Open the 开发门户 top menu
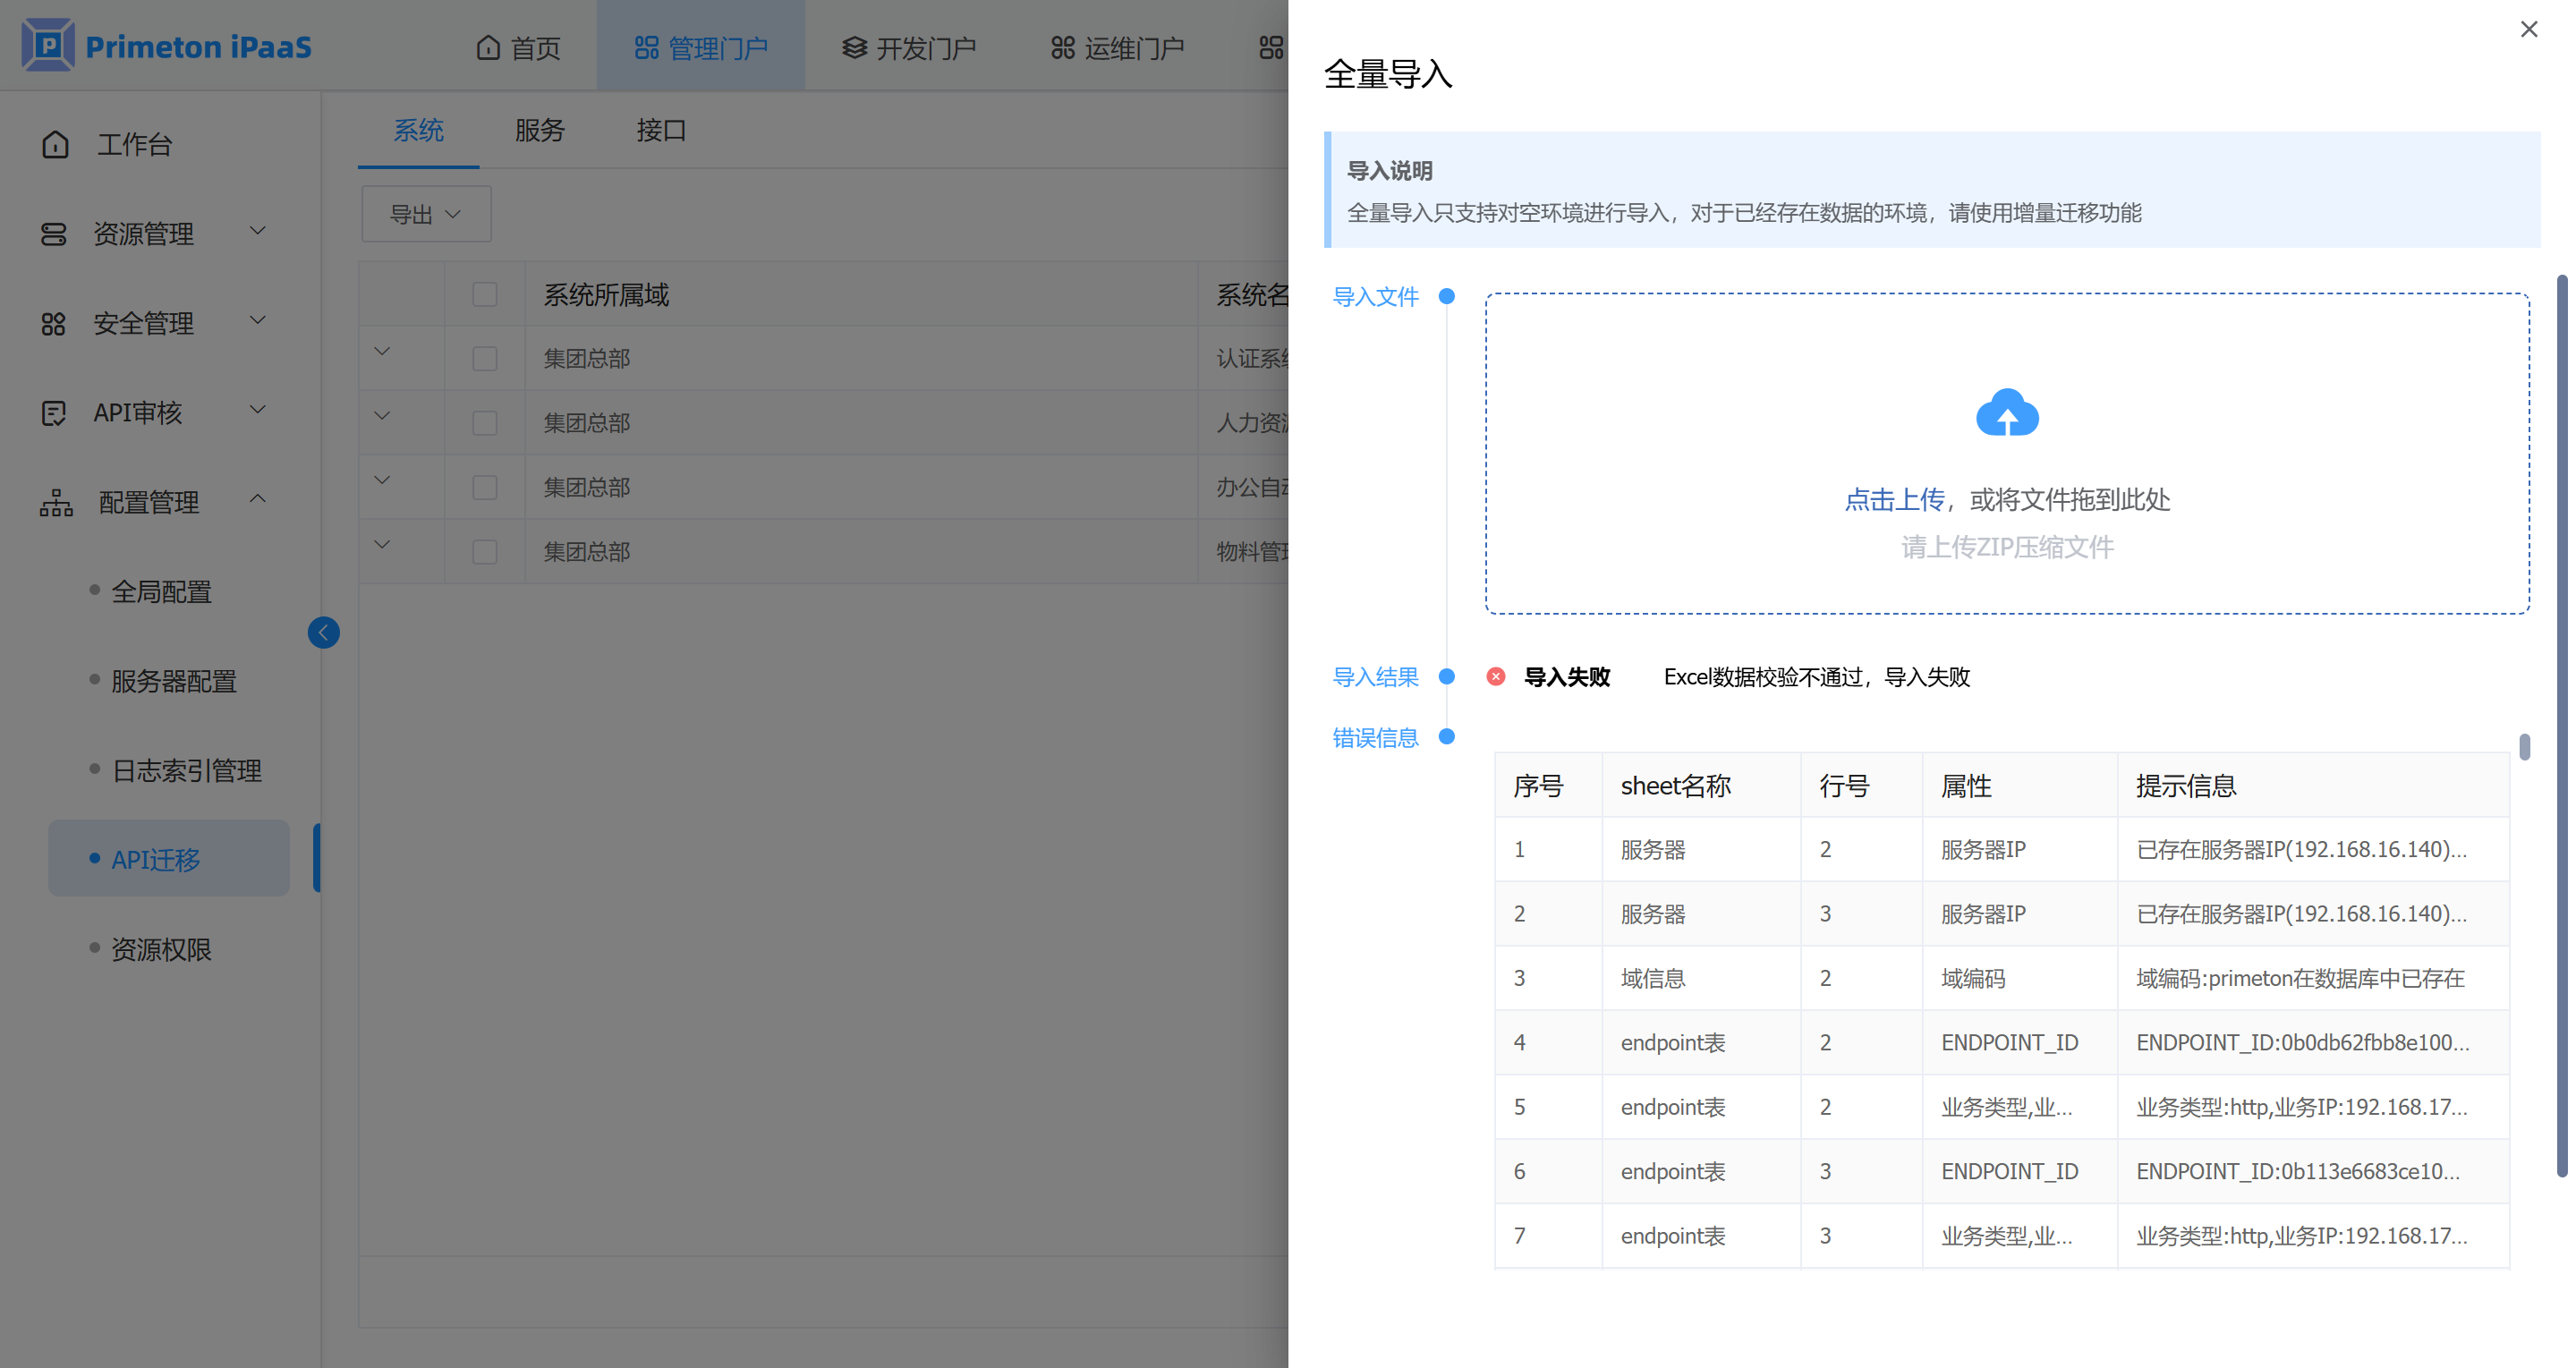 tap(909, 47)
